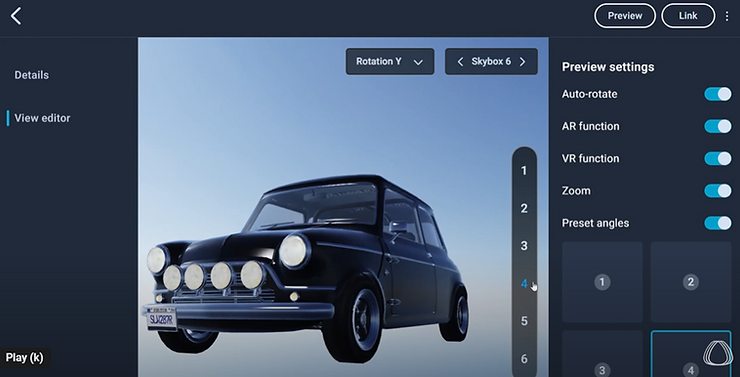740x377 pixels.
Task: Select preset angle 3 in the viewer strip
Action: [x=524, y=246]
